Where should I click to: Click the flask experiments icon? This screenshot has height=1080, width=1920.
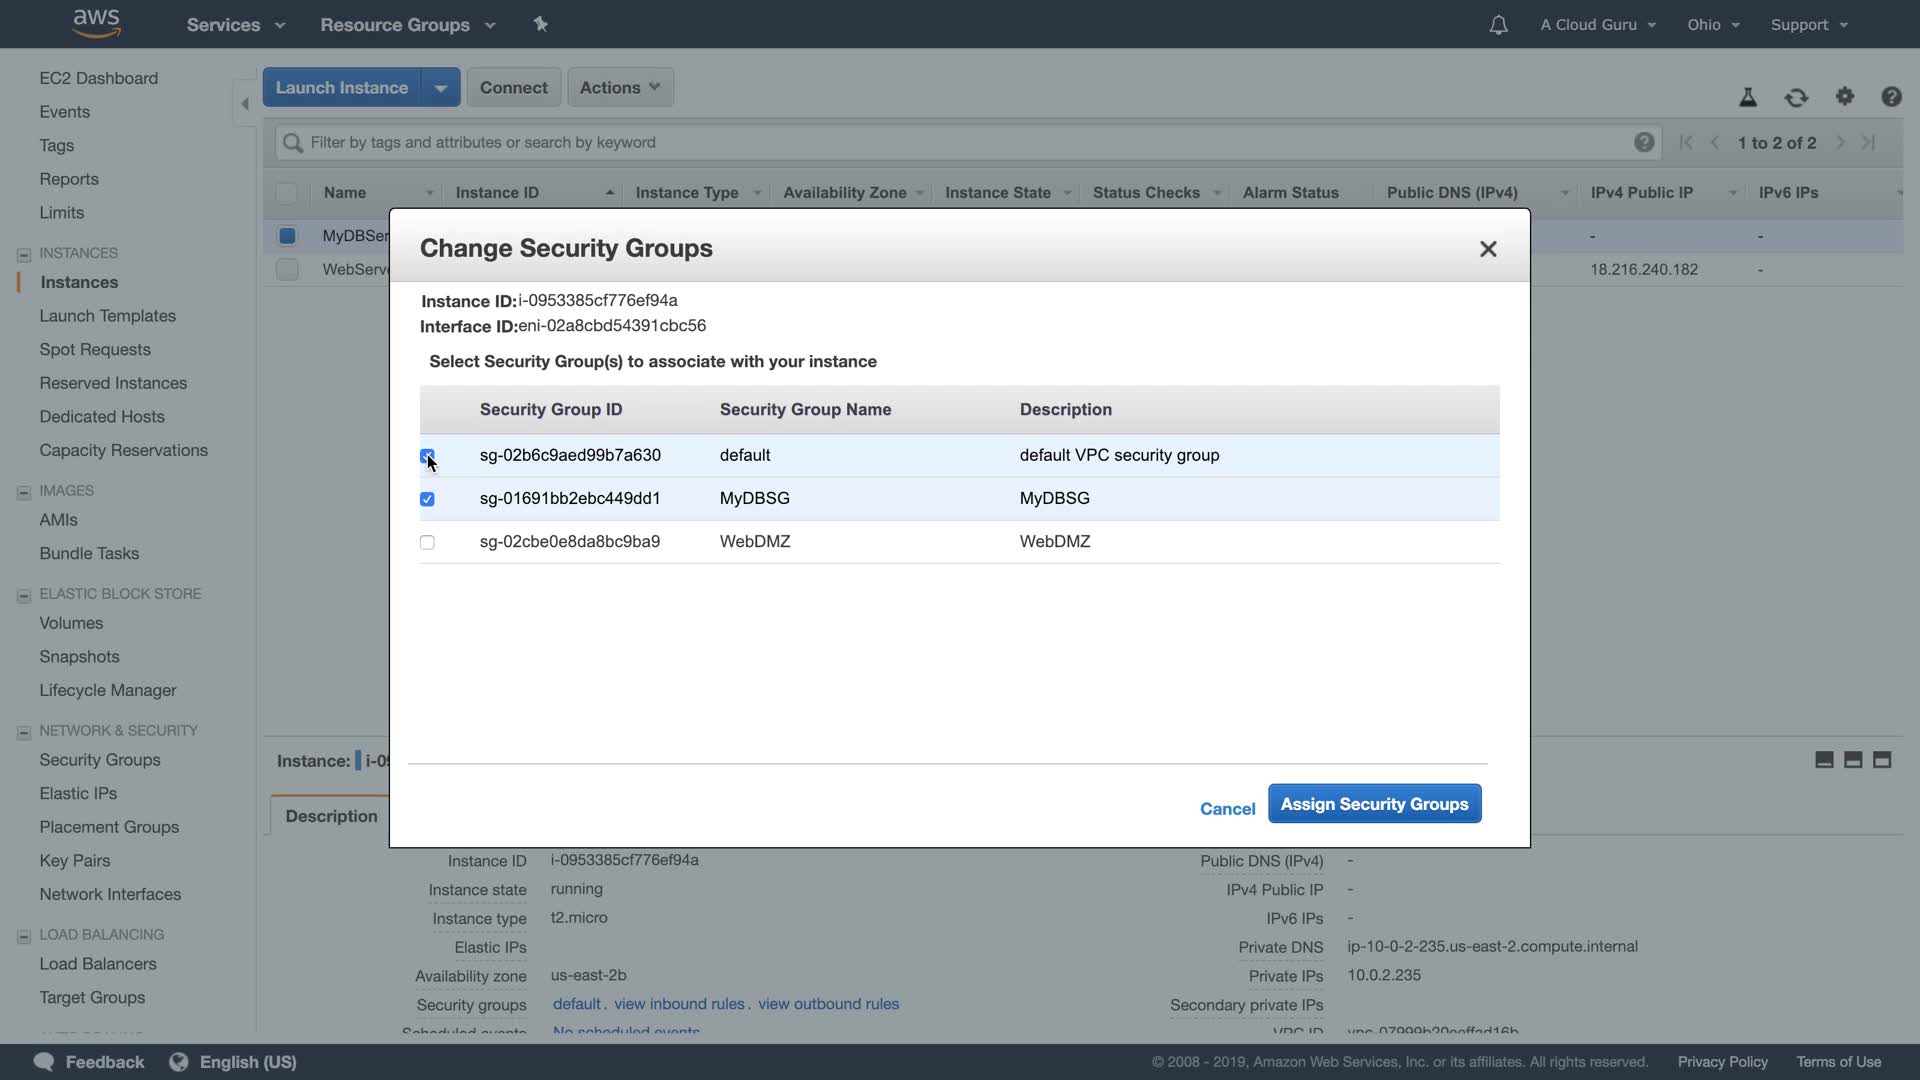click(1747, 97)
